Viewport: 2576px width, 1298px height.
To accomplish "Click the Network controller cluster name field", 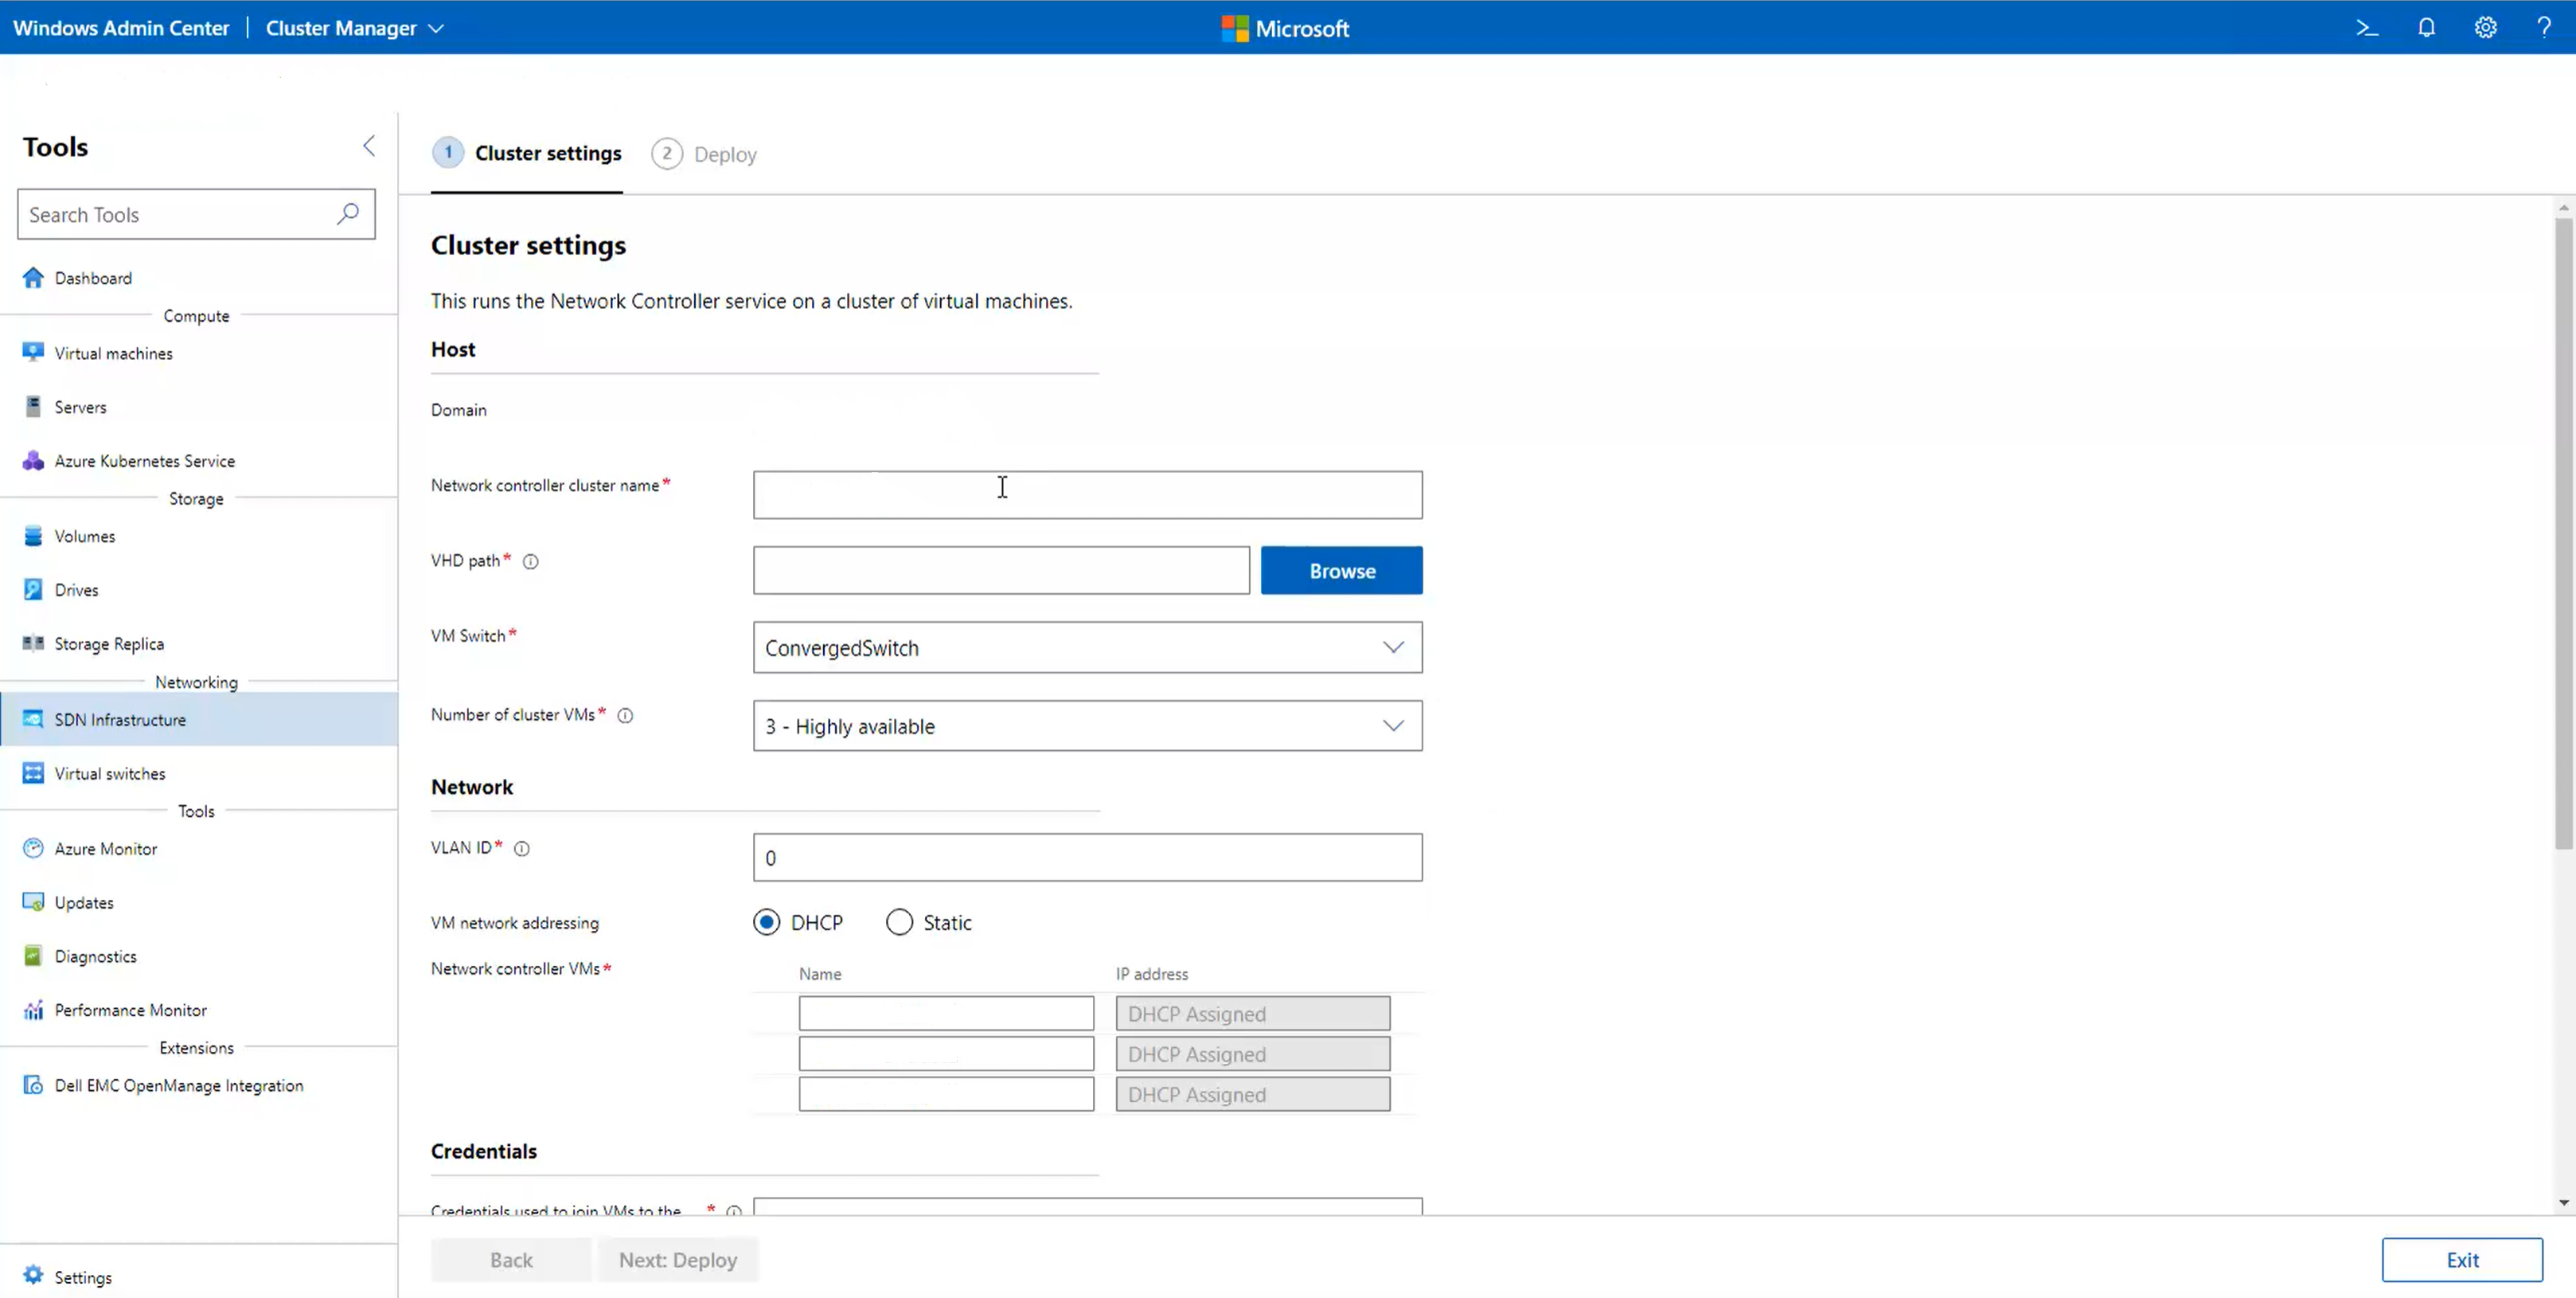I will pyautogui.click(x=1087, y=494).
